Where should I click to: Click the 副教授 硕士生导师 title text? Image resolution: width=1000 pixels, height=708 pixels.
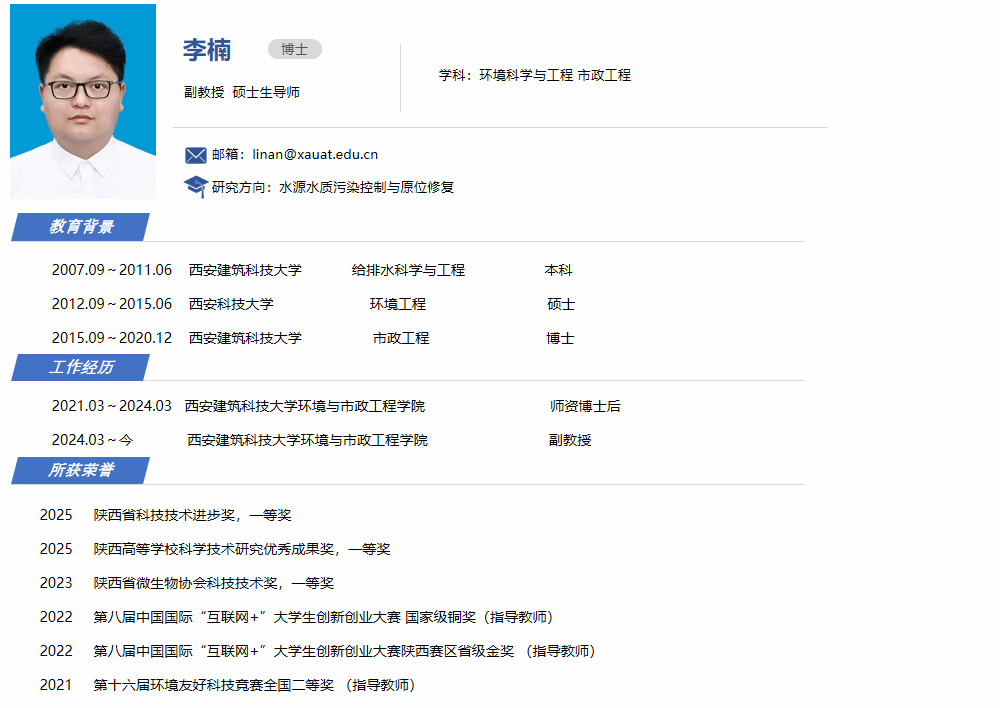tap(242, 92)
